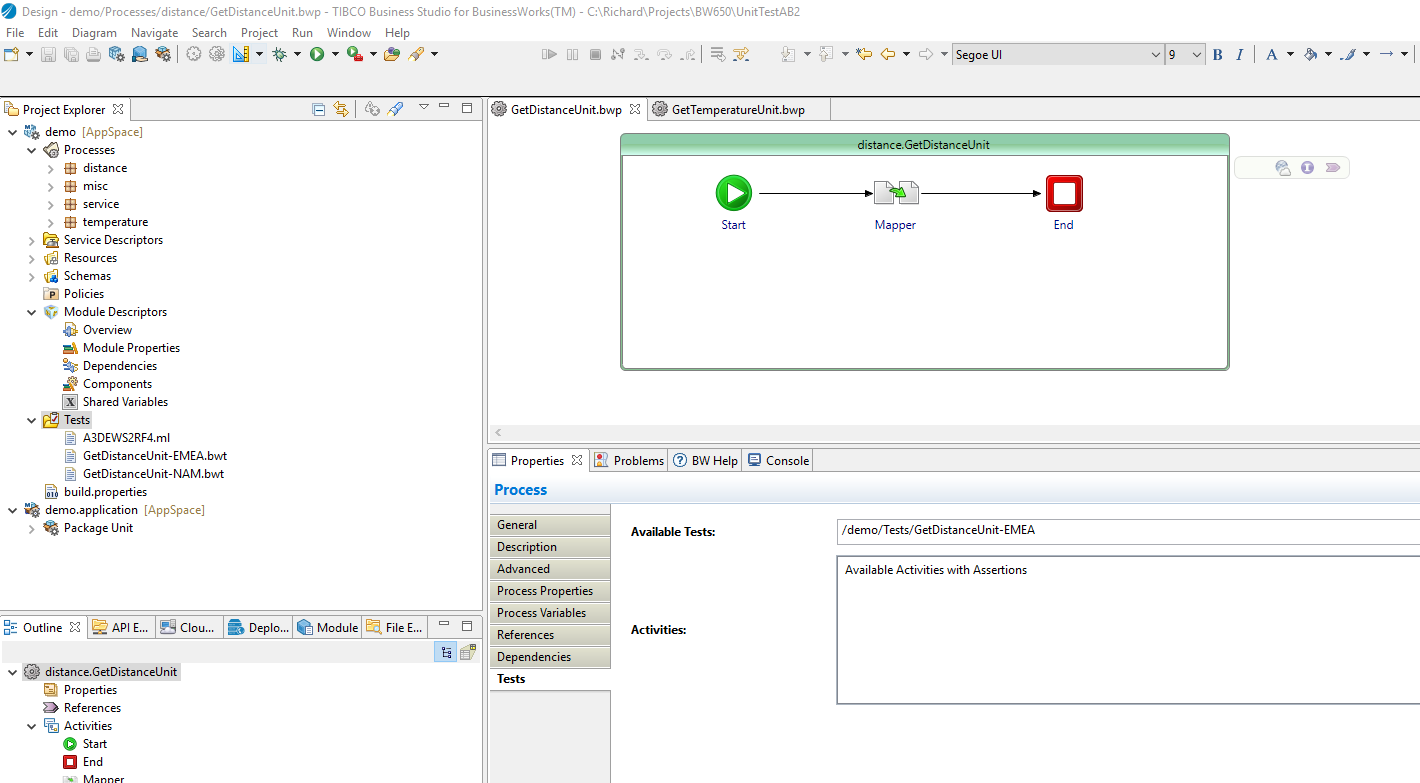Switch to the Problems tab
The height and width of the screenshot is (783, 1420).
[628, 460]
